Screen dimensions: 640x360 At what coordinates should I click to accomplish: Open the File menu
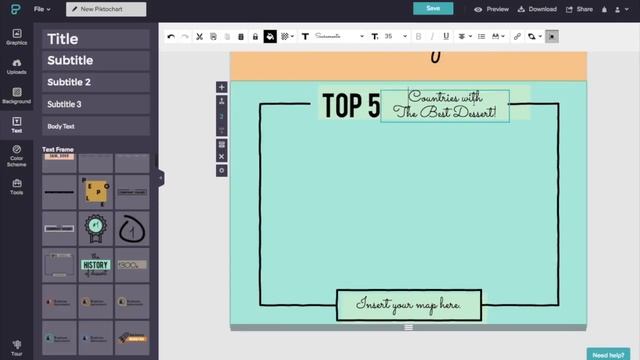pyautogui.click(x=42, y=9)
